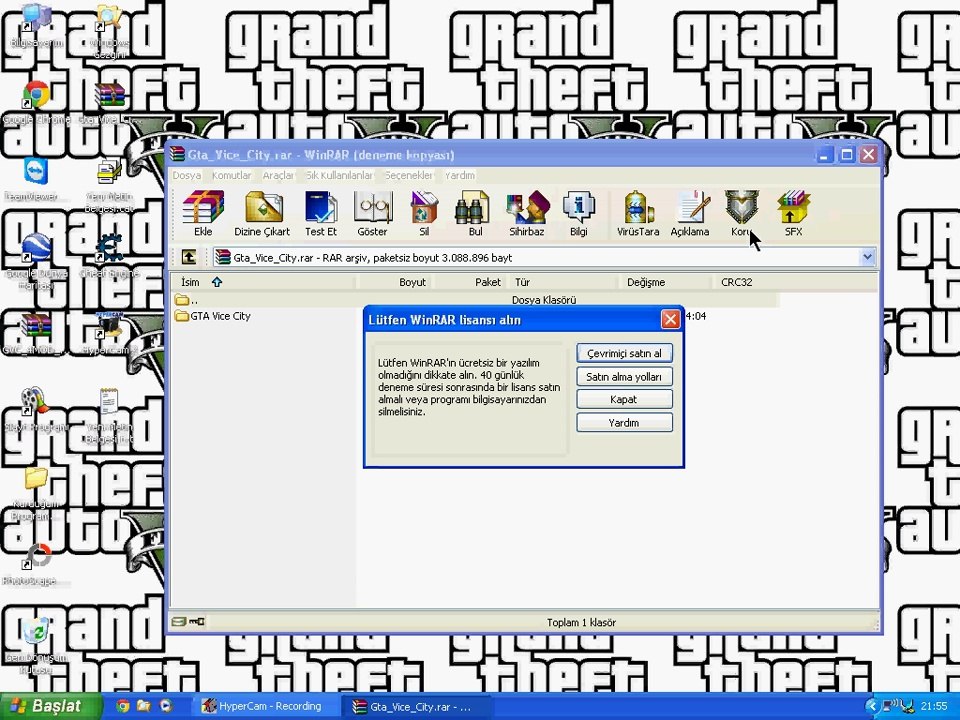The image size is (960, 720).
Task: Expand hidden system tray icons arrow
Action: click(x=871, y=707)
